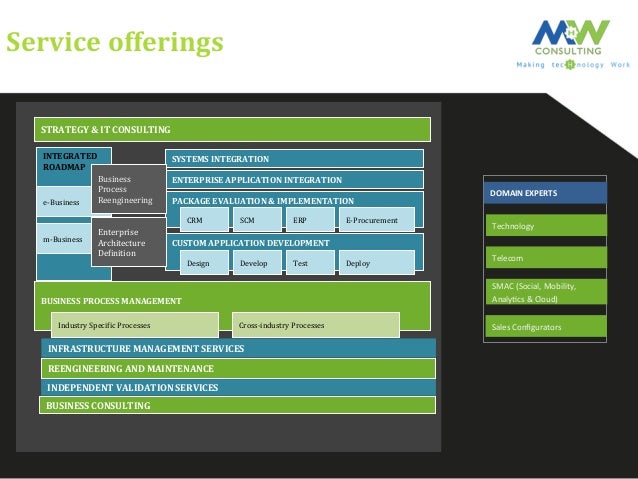Screen dimensions: 638x479
Task: Click Business Process Reengineering box
Action: click(129, 189)
